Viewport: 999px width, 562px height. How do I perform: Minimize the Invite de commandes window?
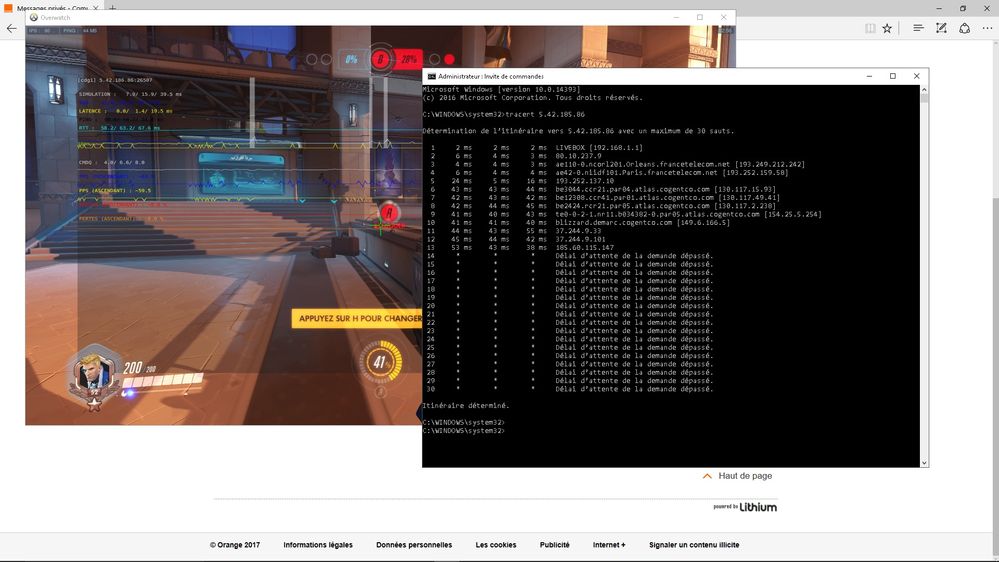point(869,76)
